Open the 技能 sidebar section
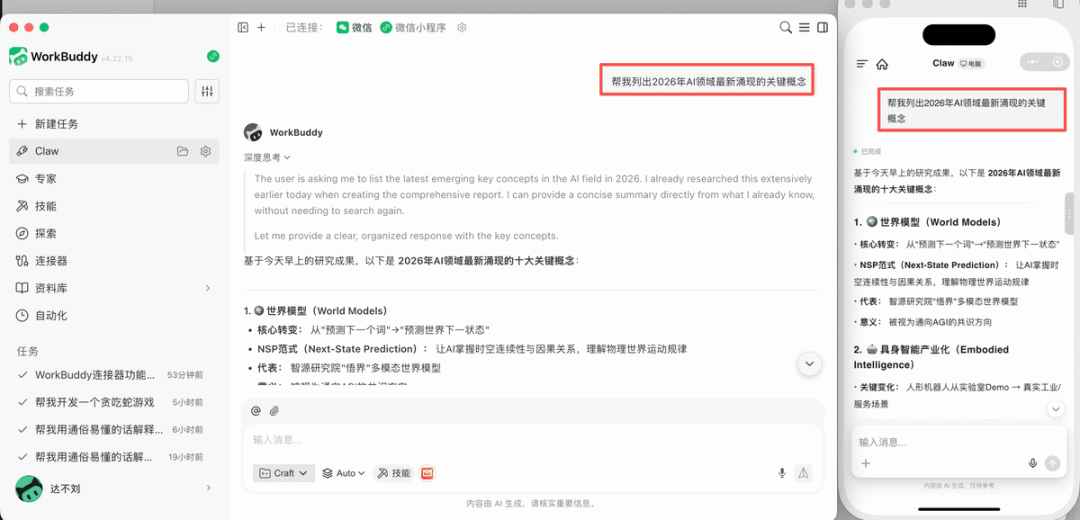1080x520 pixels. click(114, 206)
